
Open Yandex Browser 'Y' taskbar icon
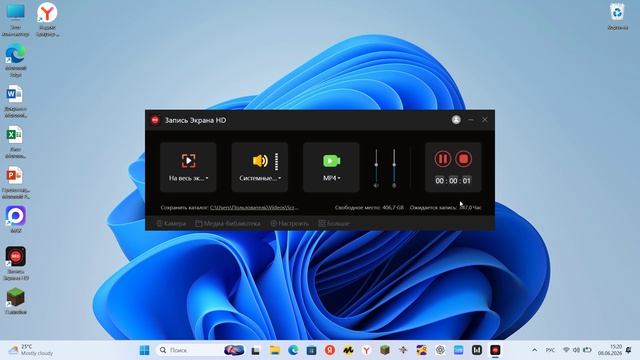click(x=367, y=350)
